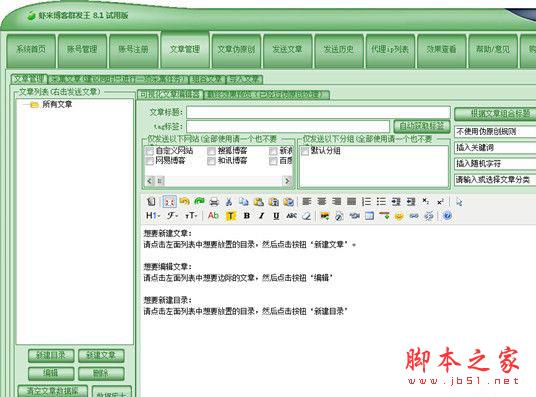This screenshot has height=397, width=536.
Task: Apply bold formatting with the B icon
Action: [x=246, y=216]
